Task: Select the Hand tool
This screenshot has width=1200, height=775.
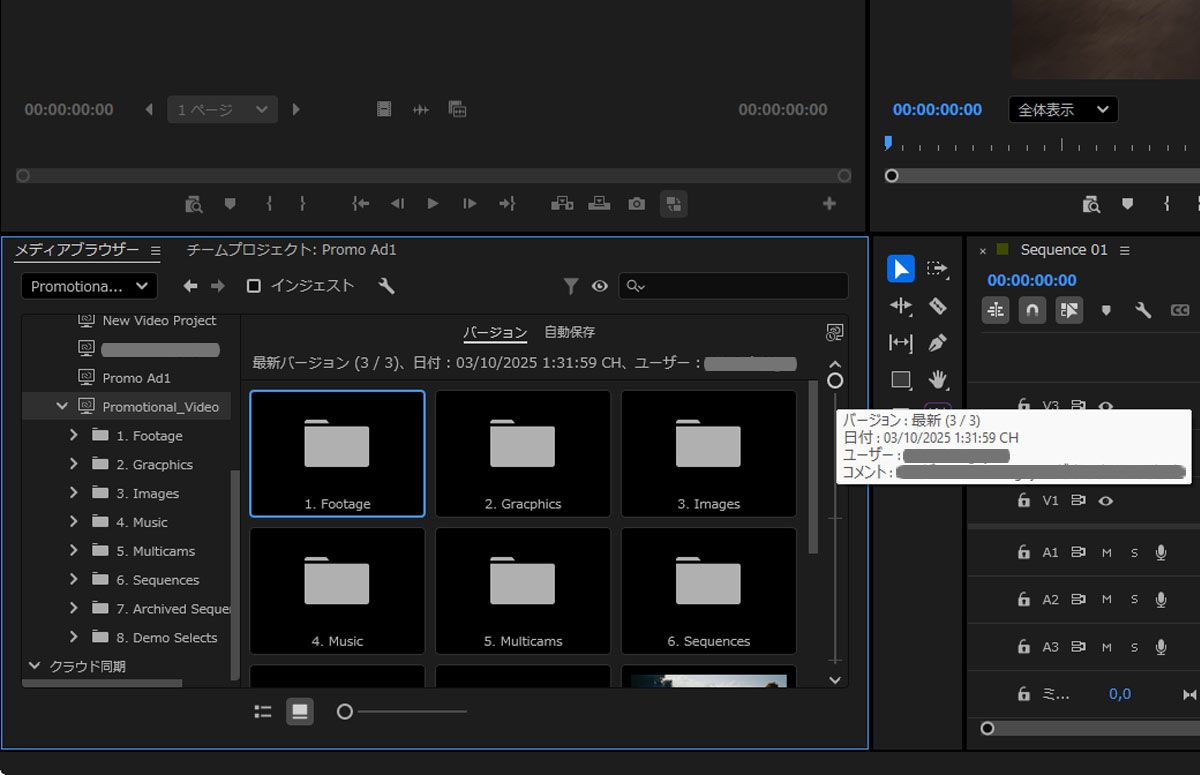Action: point(937,380)
